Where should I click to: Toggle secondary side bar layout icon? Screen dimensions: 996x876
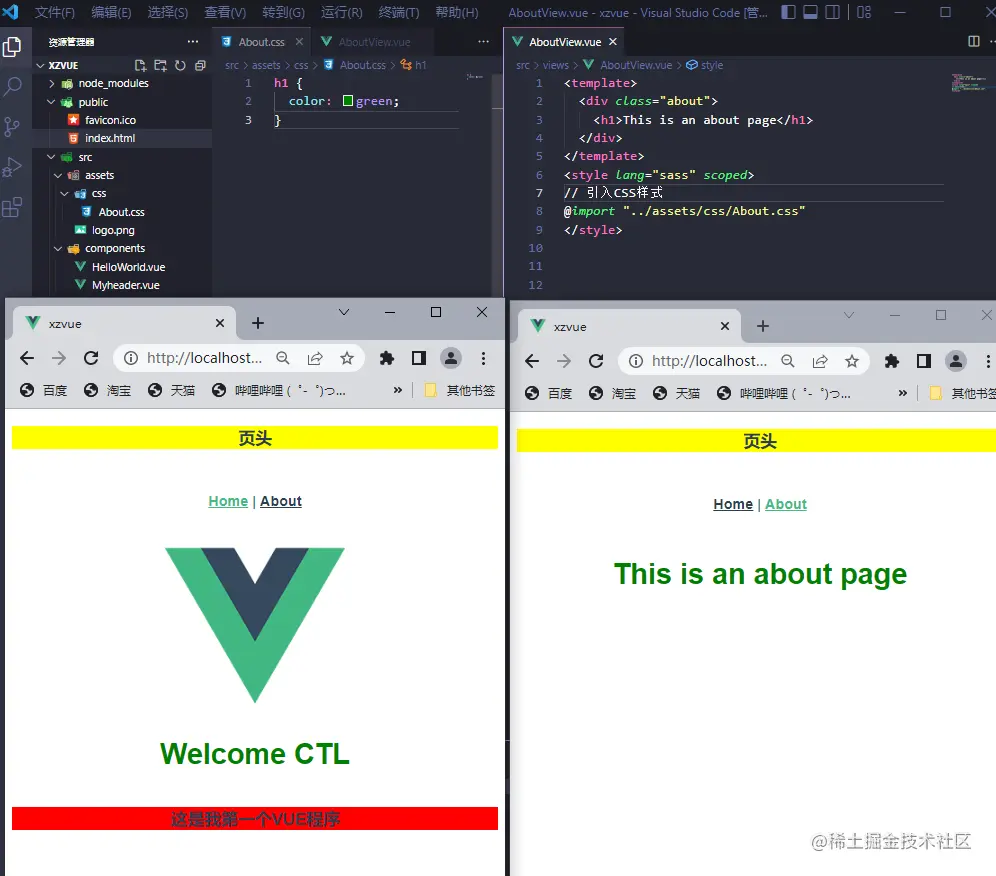(x=833, y=12)
